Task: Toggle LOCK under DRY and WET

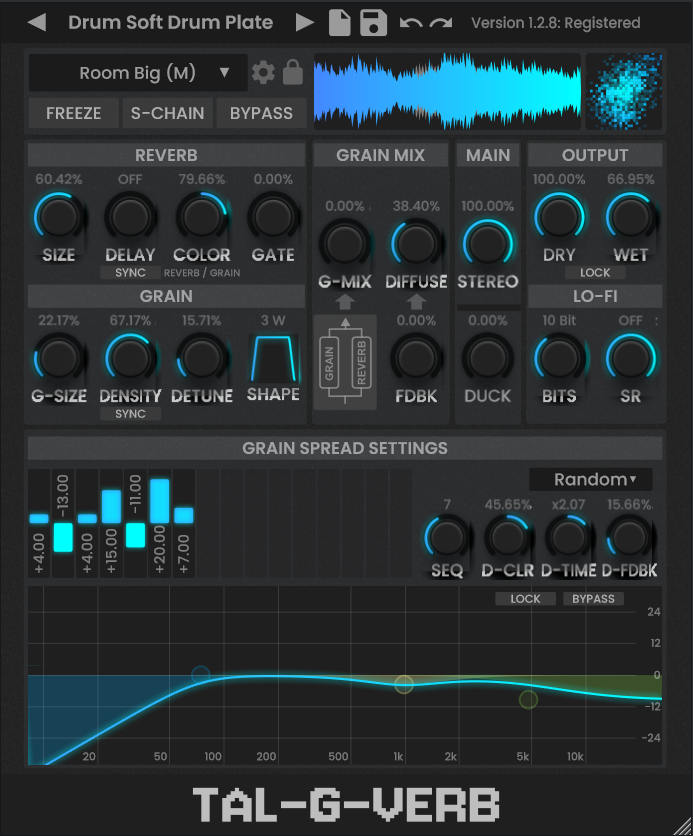Action: [x=595, y=272]
